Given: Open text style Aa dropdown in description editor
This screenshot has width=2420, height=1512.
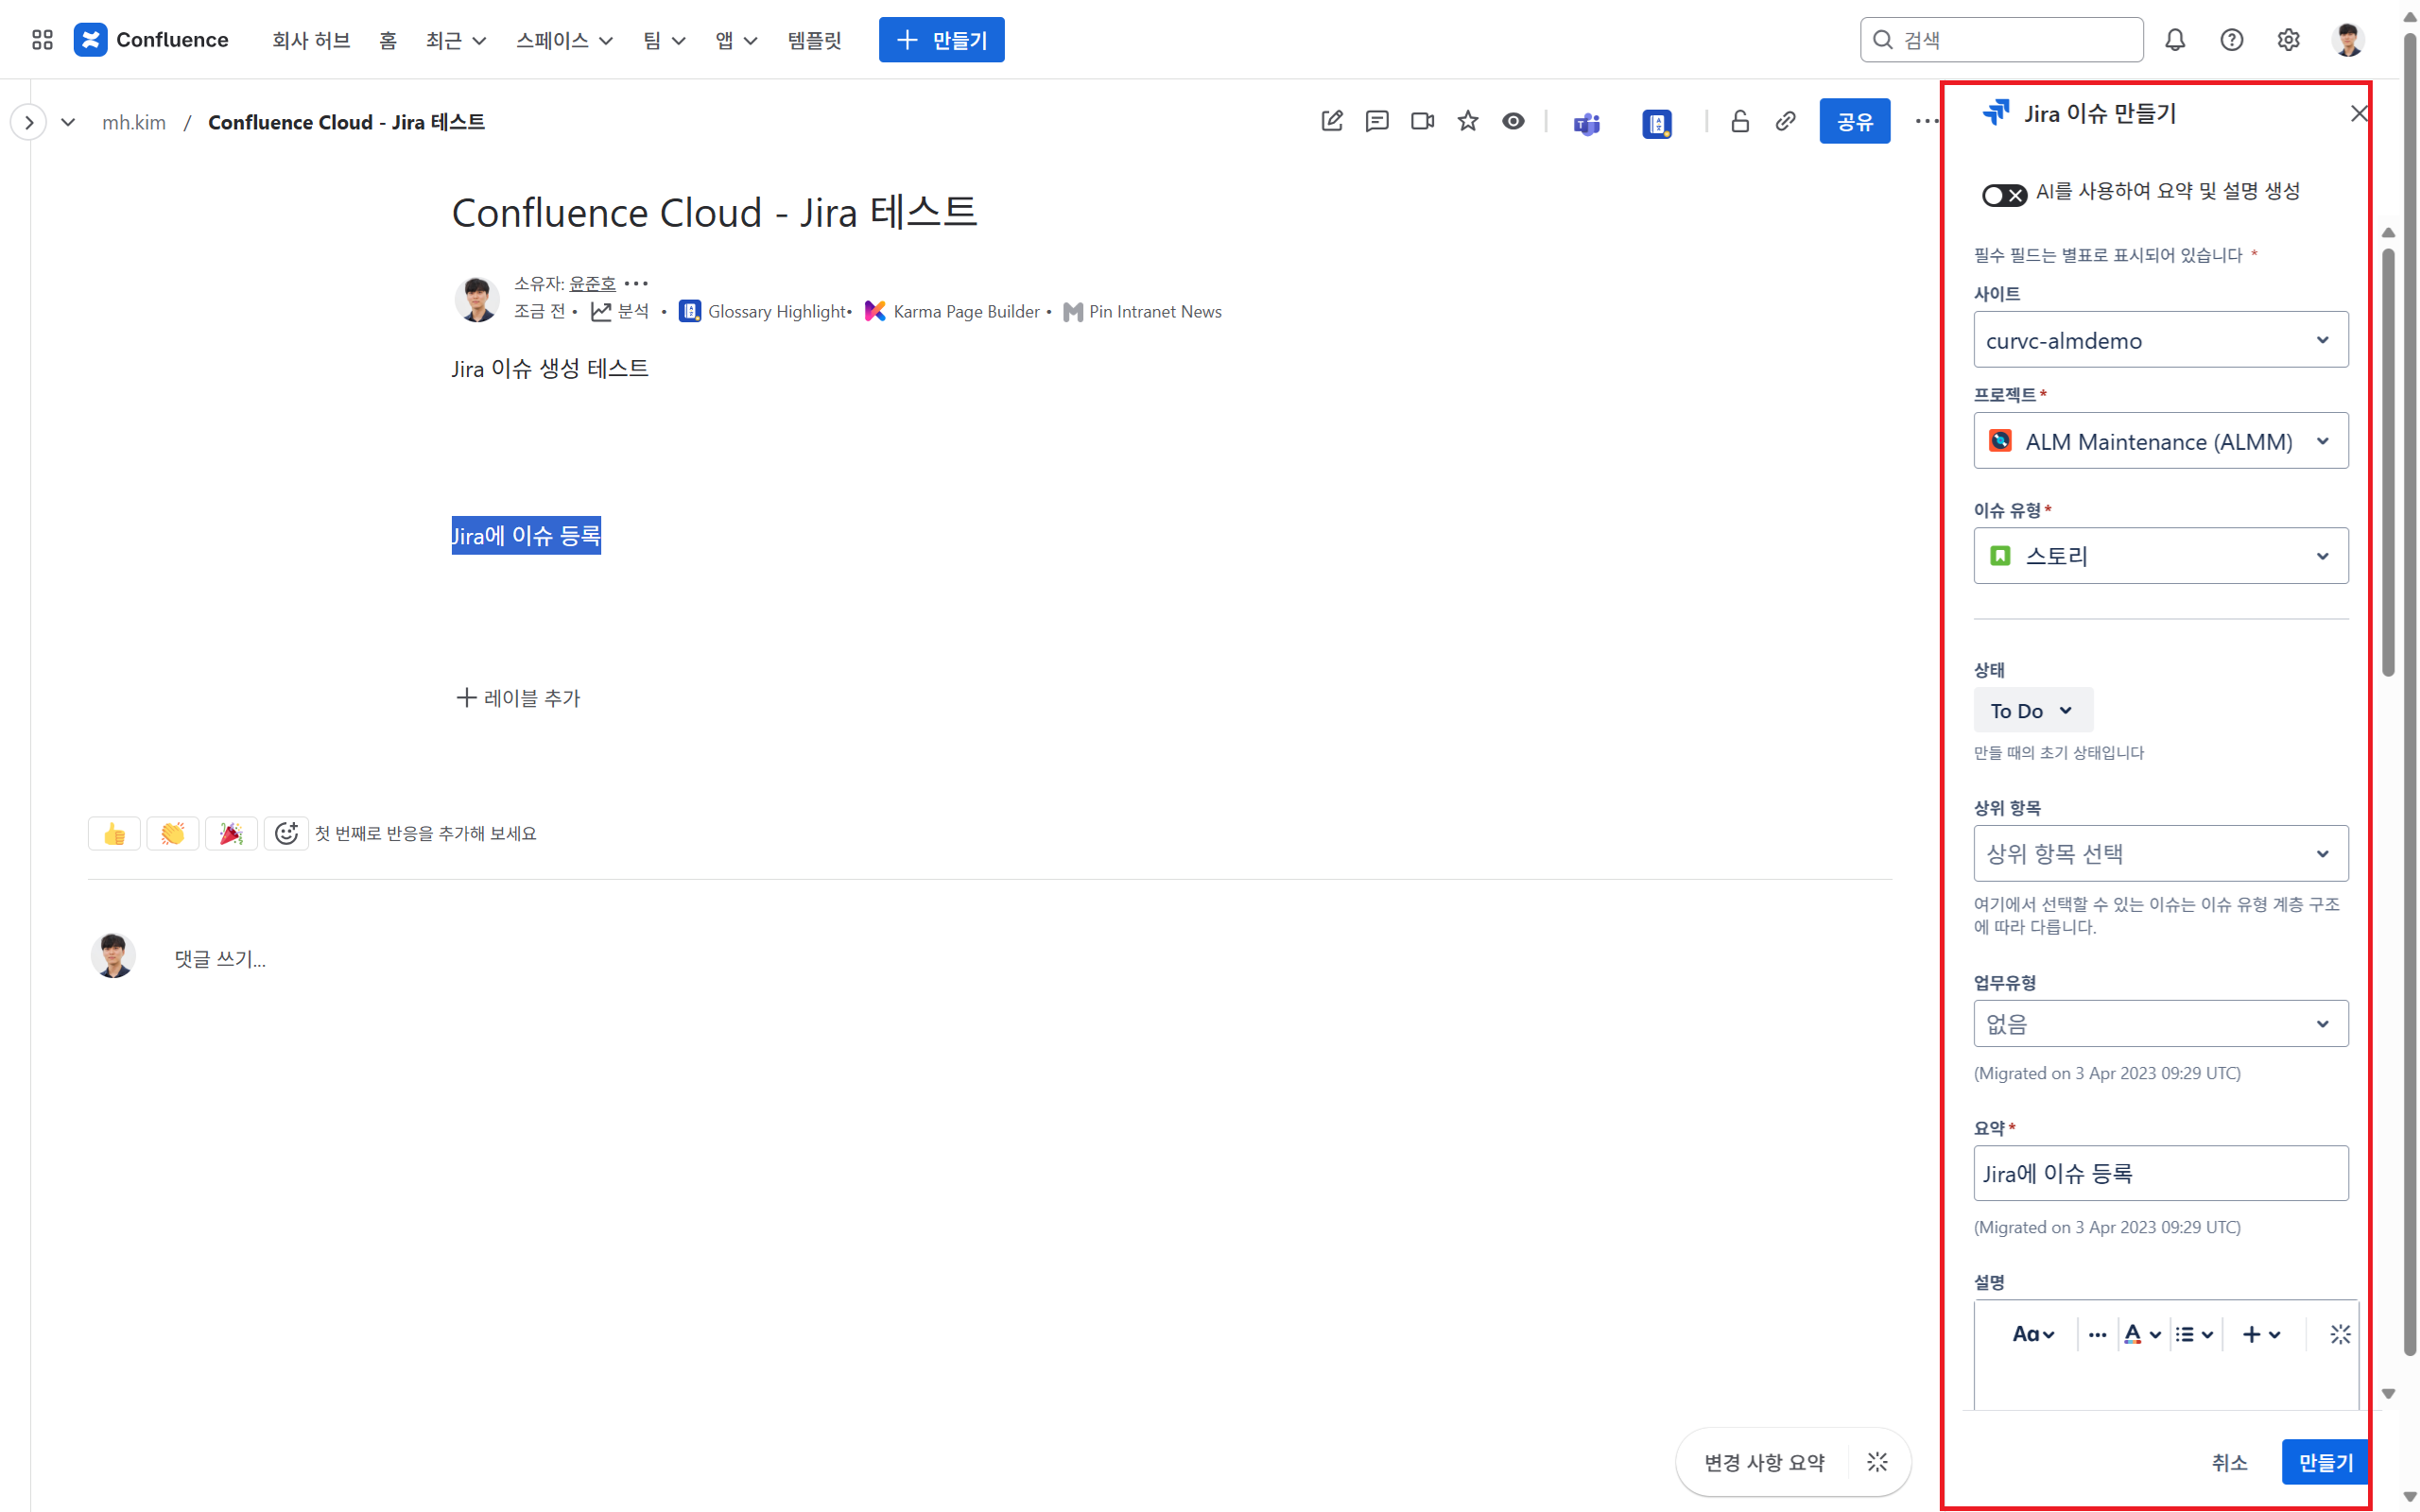Looking at the screenshot, I should [2032, 1334].
